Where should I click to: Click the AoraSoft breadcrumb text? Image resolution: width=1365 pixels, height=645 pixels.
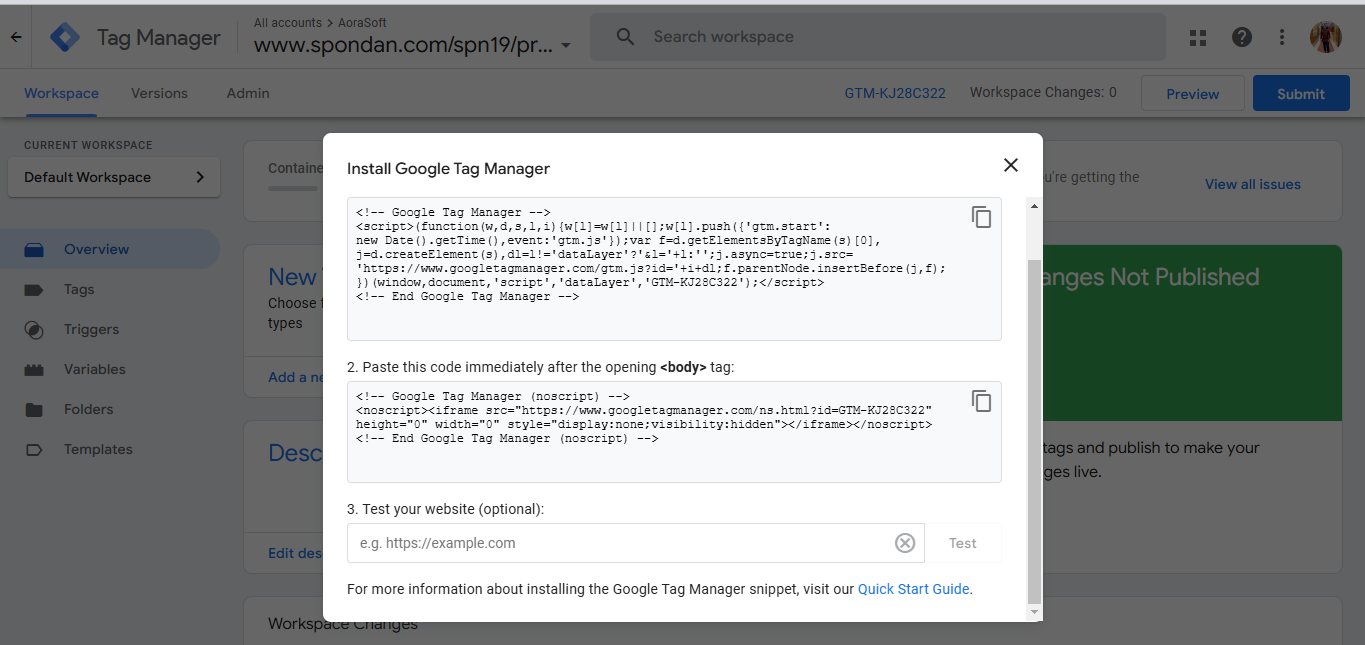coord(362,22)
